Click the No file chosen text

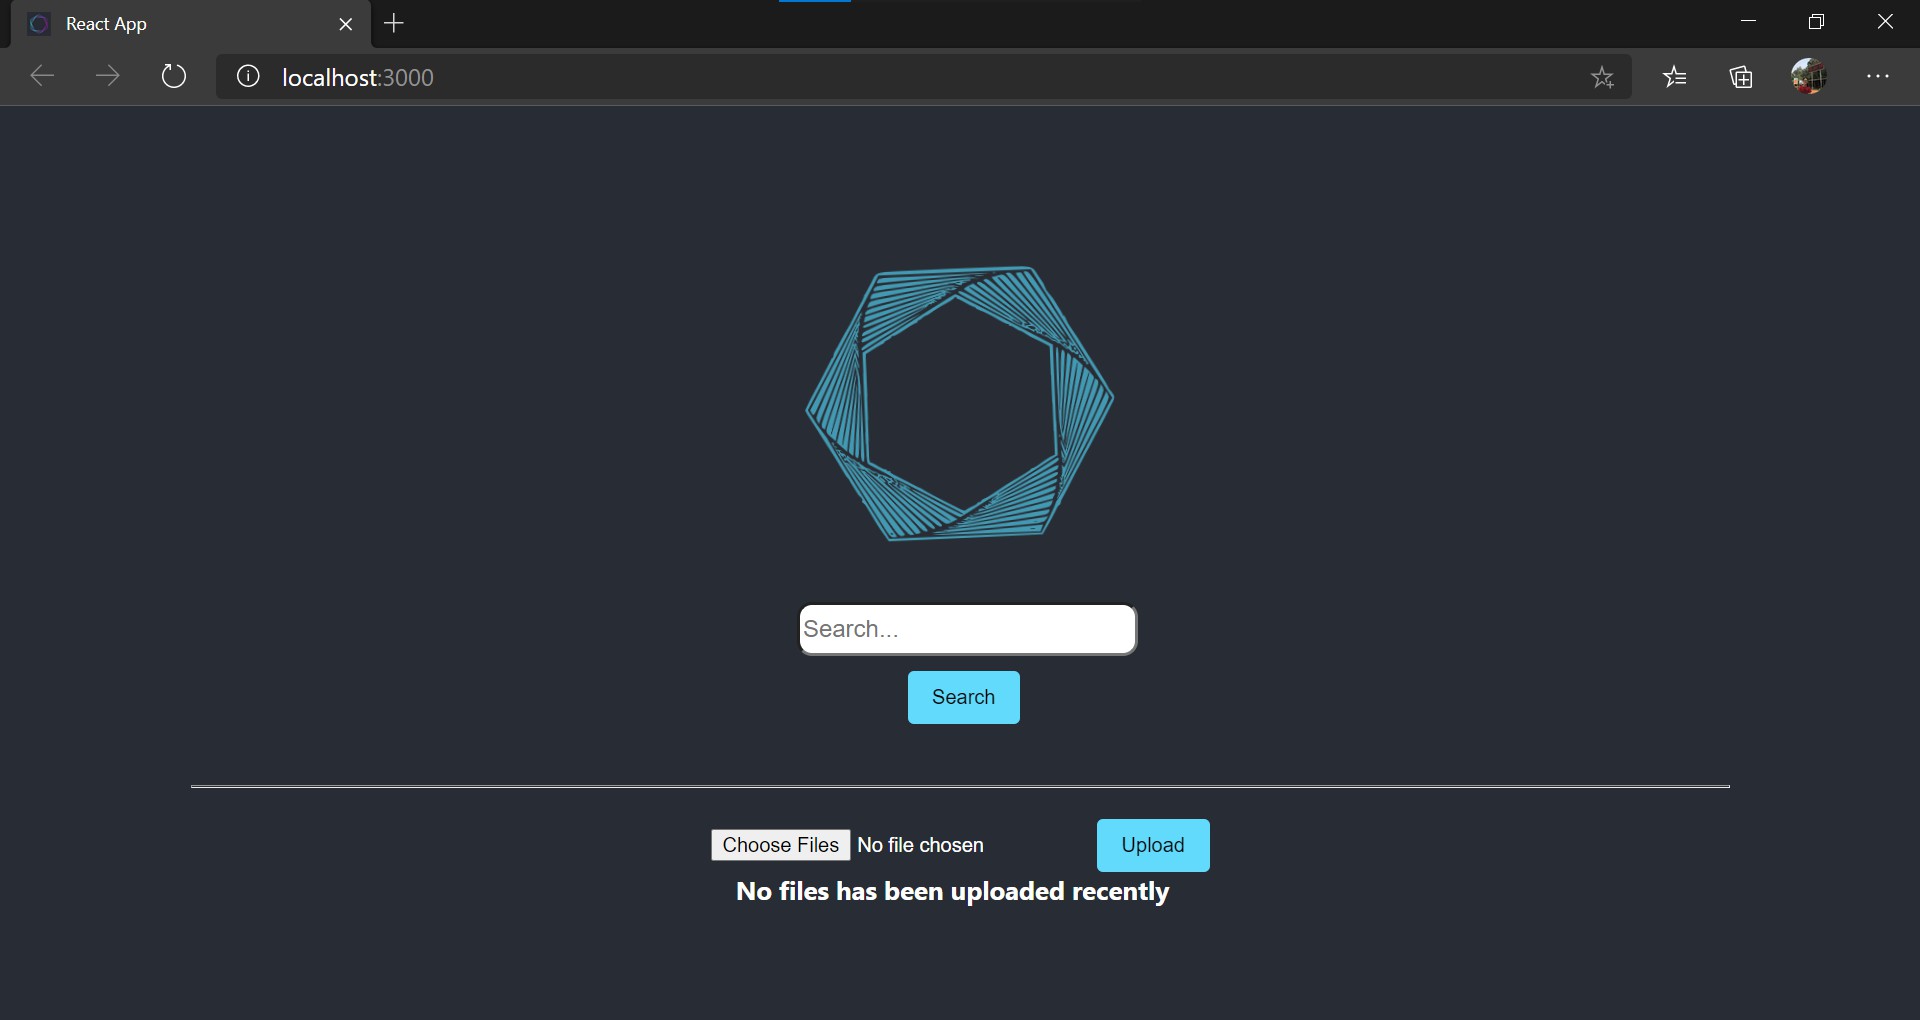[x=921, y=845]
